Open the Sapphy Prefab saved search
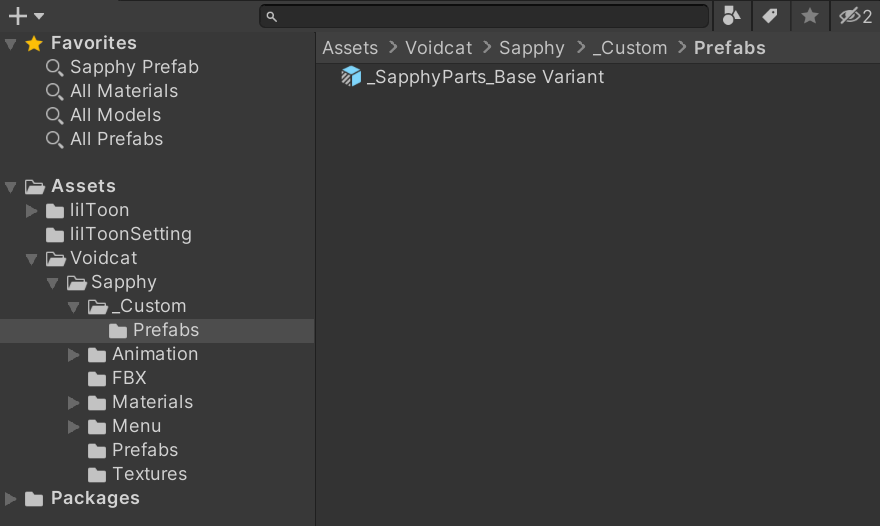This screenshot has height=526, width=880. (x=134, y=67)
